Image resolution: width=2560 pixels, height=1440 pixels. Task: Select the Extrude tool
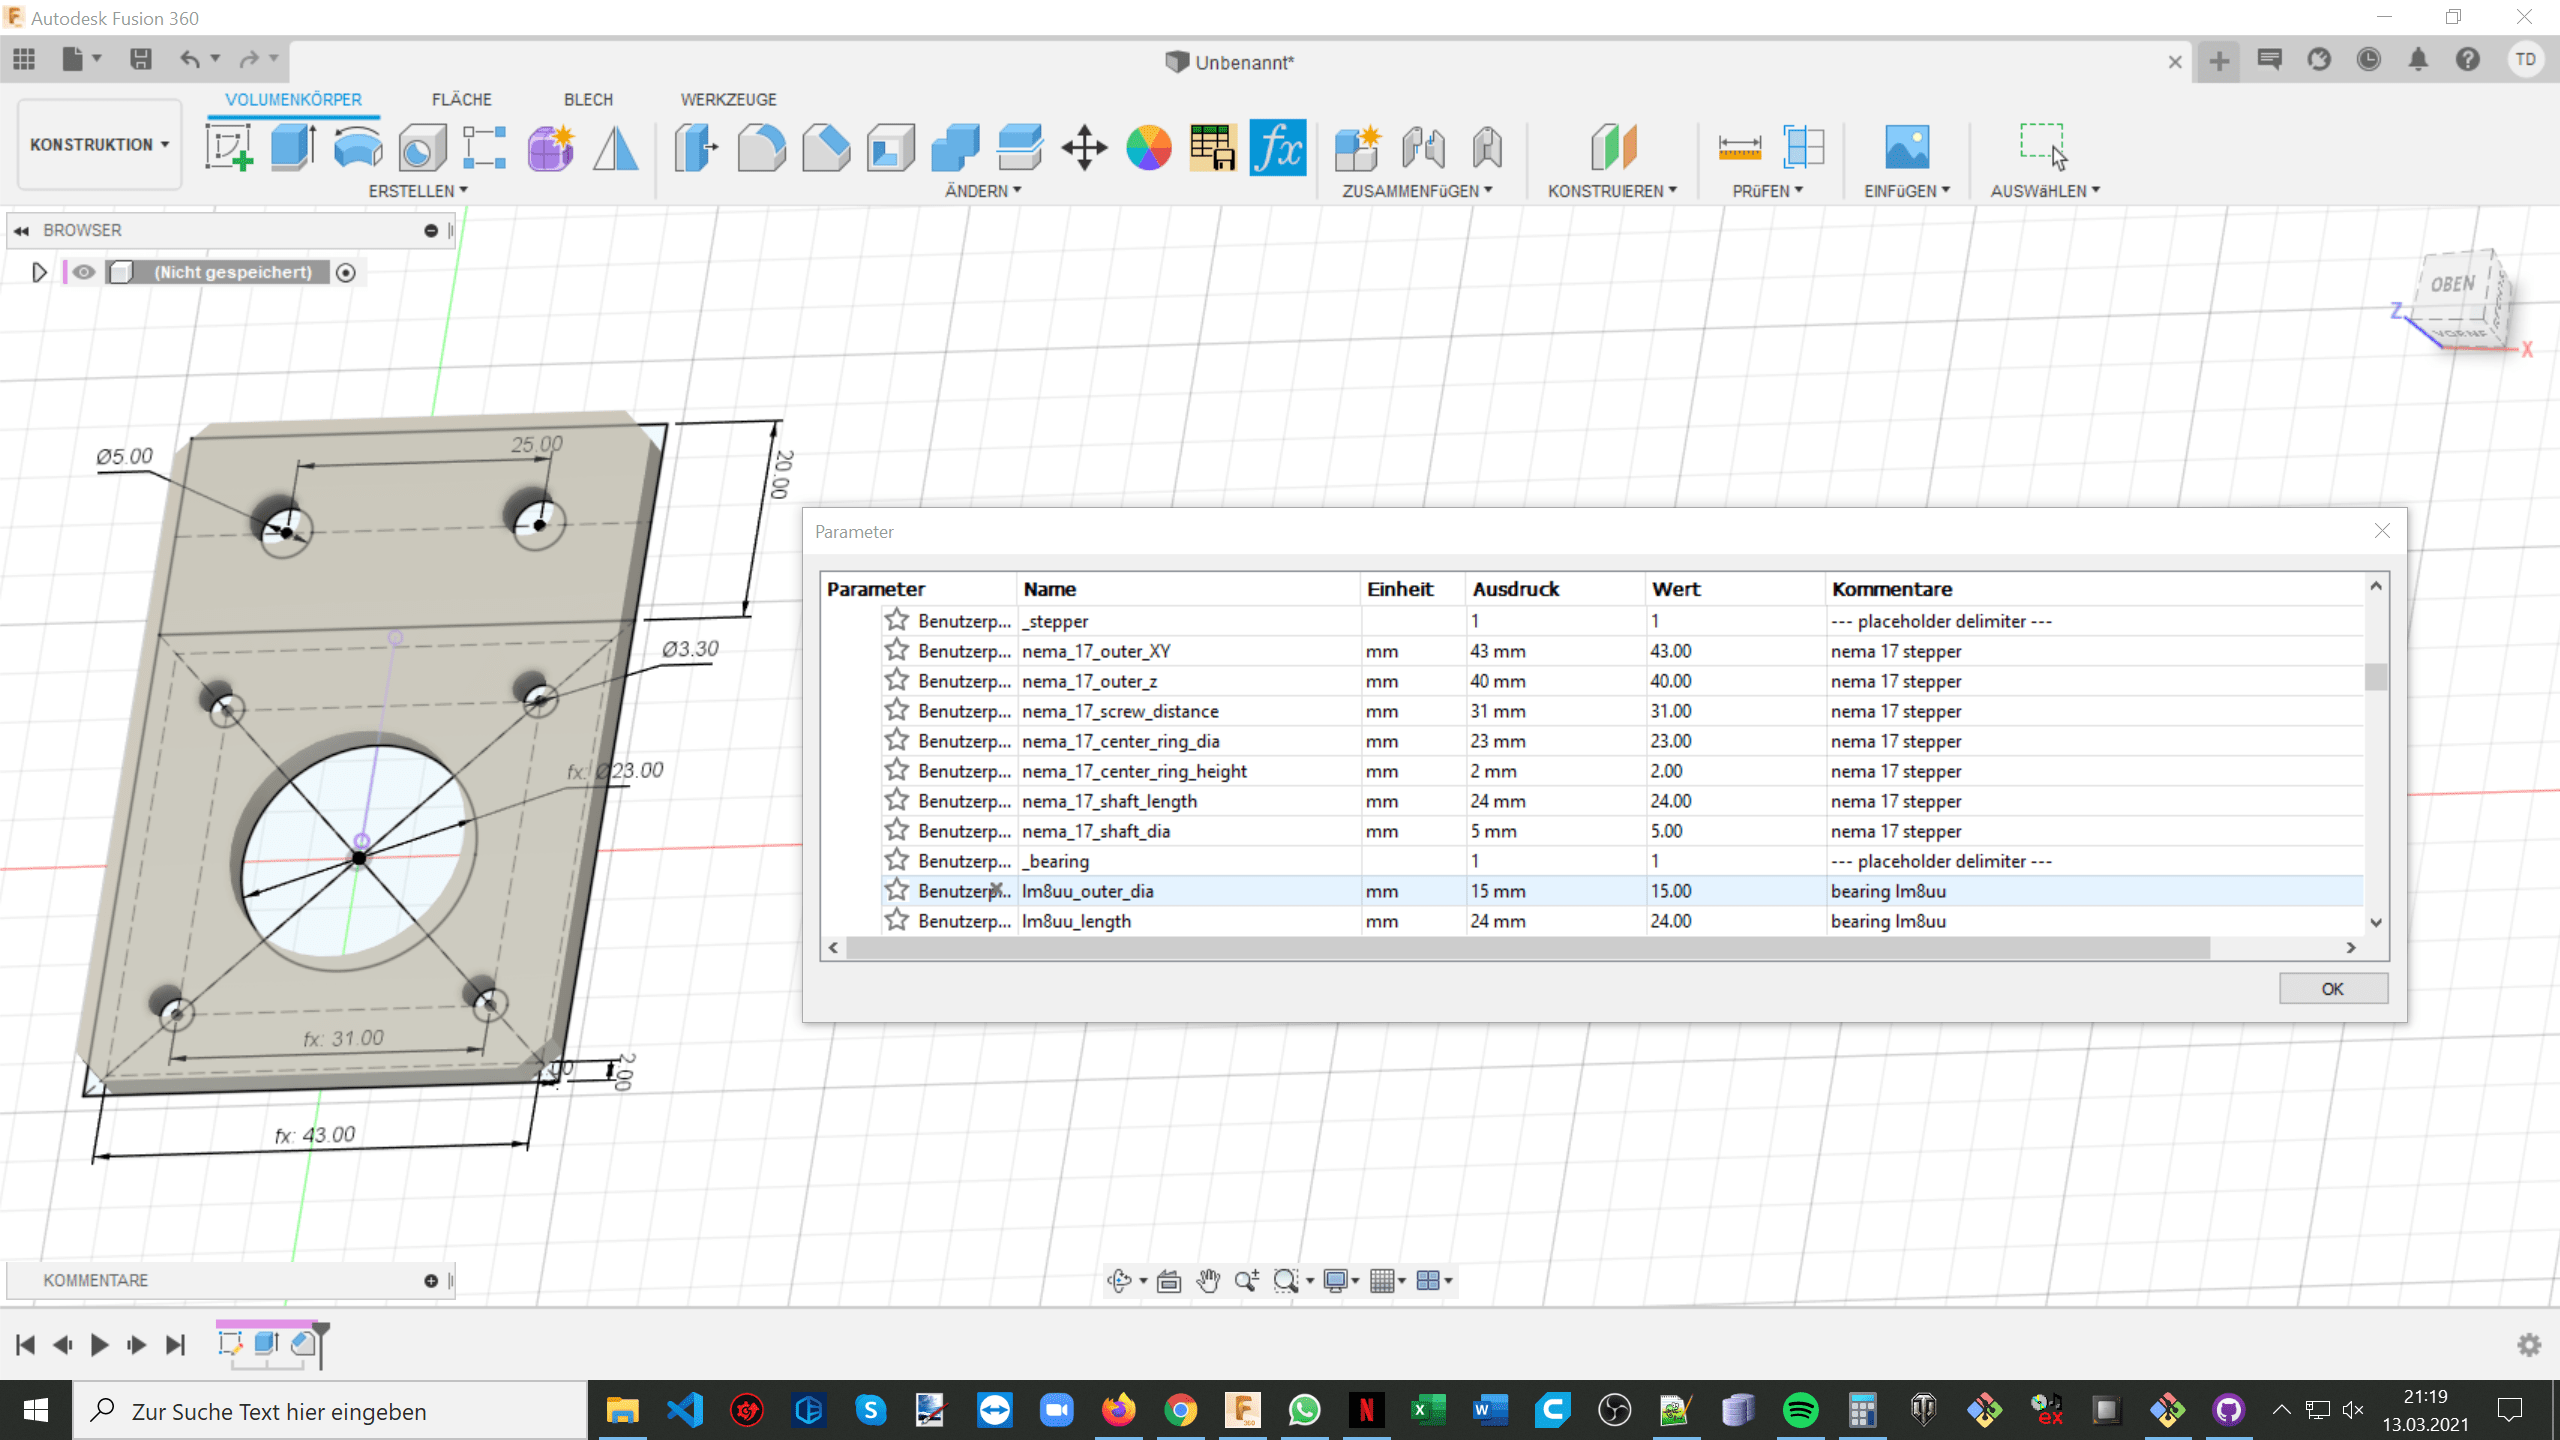tap(293, 147)
